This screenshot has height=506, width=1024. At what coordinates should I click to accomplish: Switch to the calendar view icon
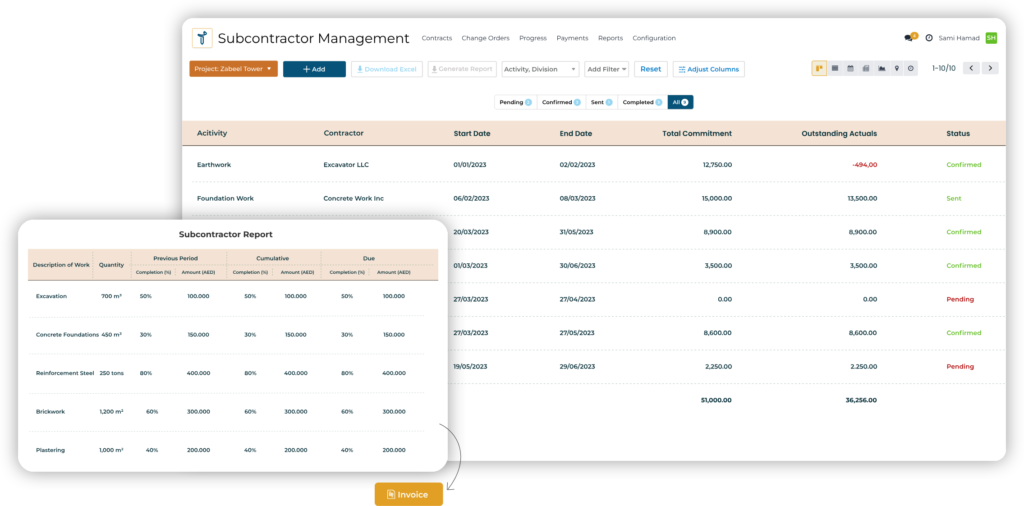(850, 69)
